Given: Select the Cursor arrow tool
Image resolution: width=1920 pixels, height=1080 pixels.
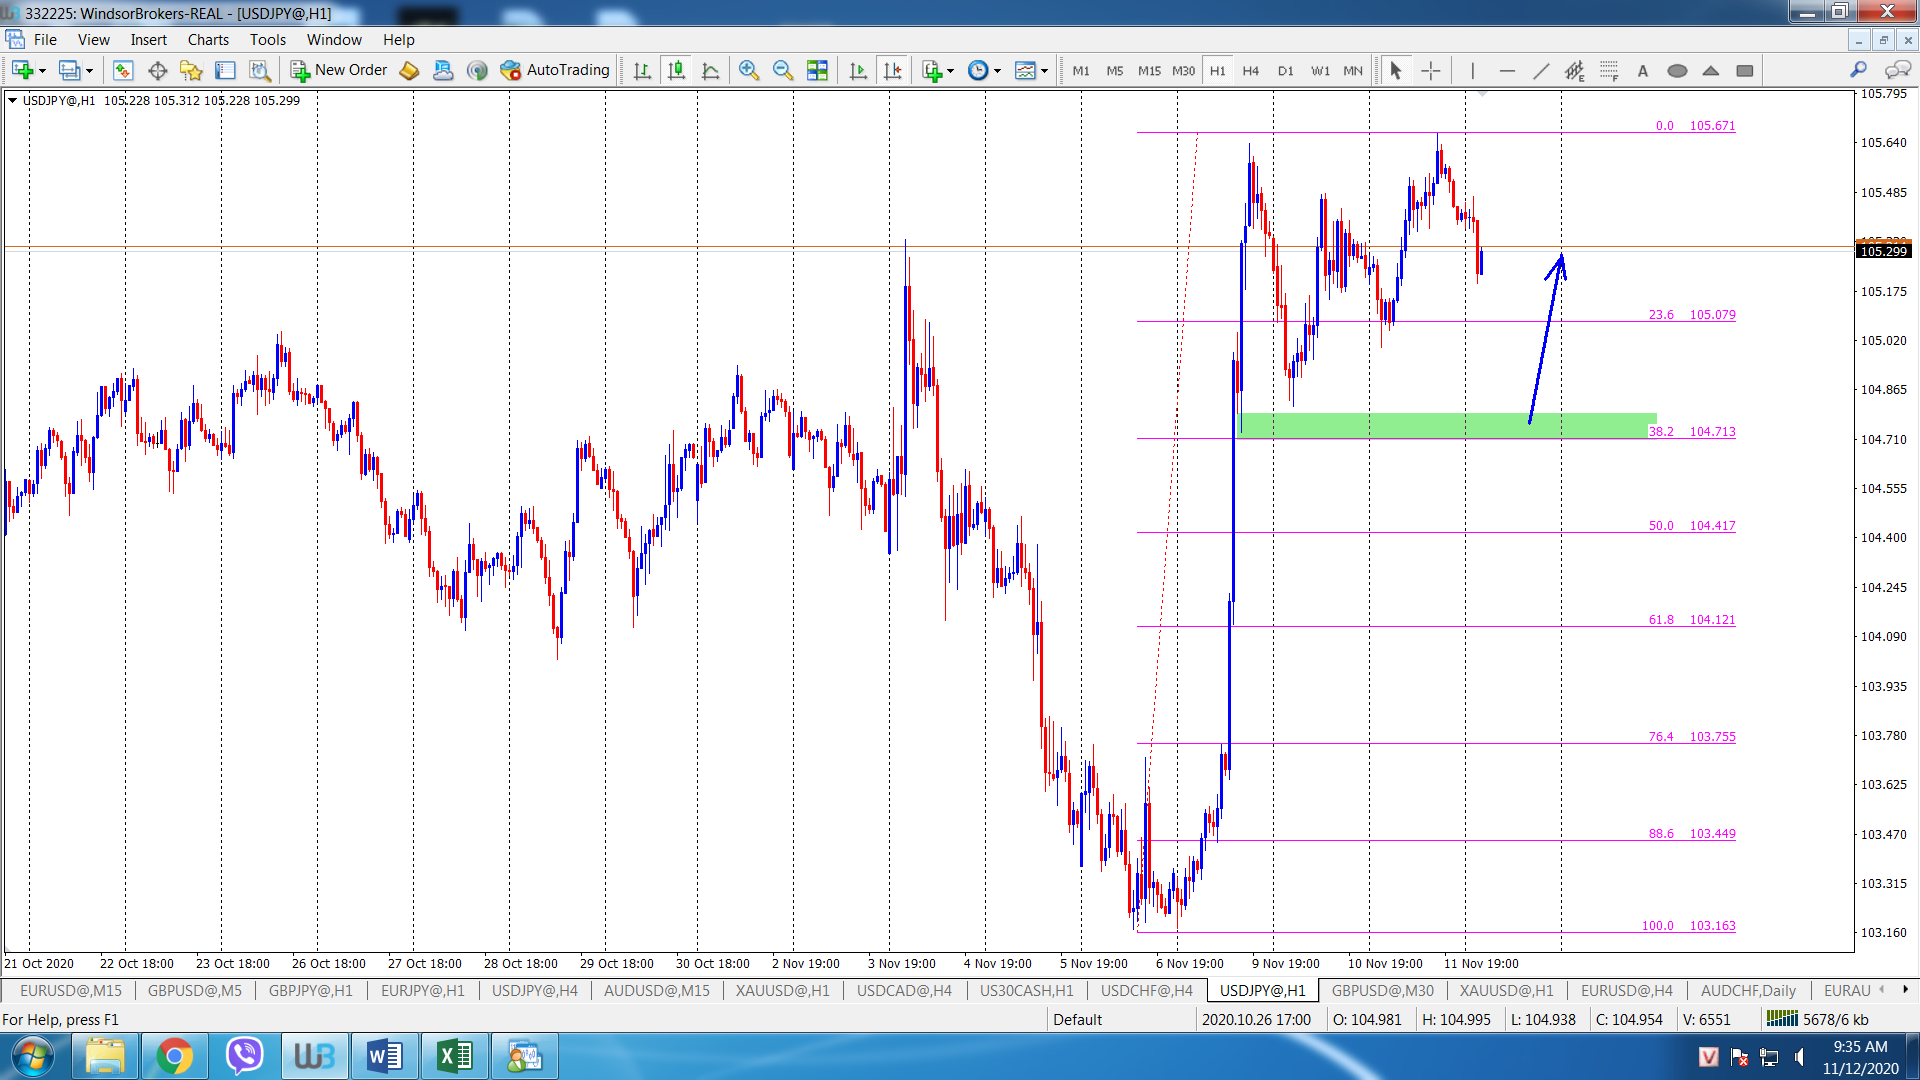Looking at the screenshot, I should coord(1396,70).
